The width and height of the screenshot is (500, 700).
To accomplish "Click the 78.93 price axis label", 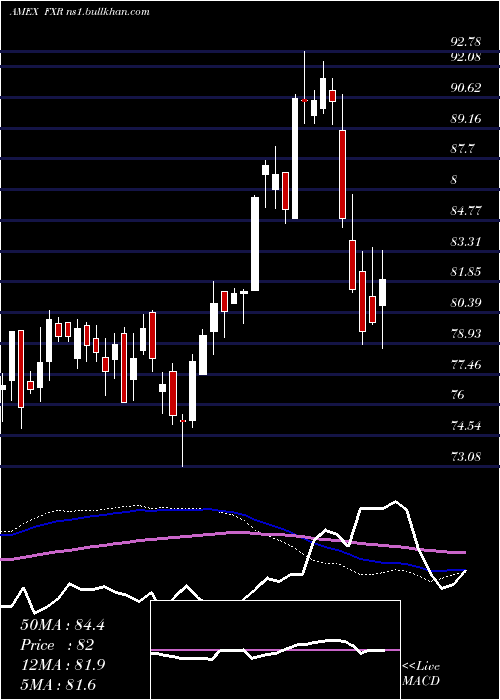I will [x=466, y=333].
